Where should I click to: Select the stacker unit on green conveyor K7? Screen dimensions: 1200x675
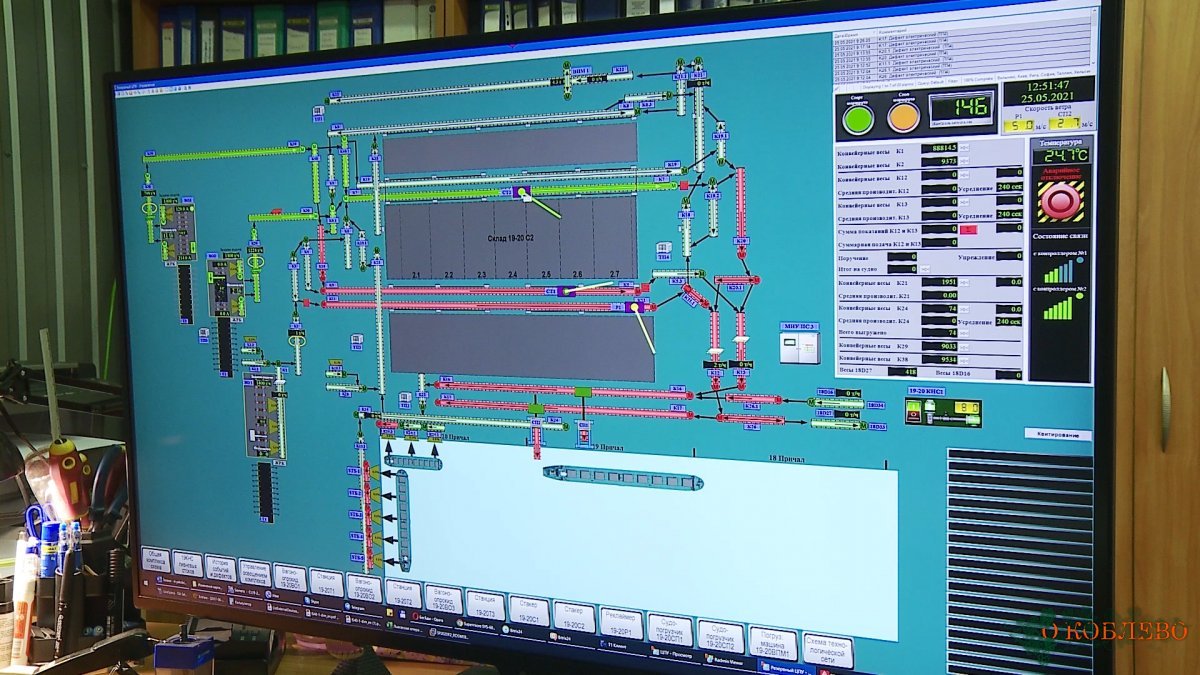point(523,192)
